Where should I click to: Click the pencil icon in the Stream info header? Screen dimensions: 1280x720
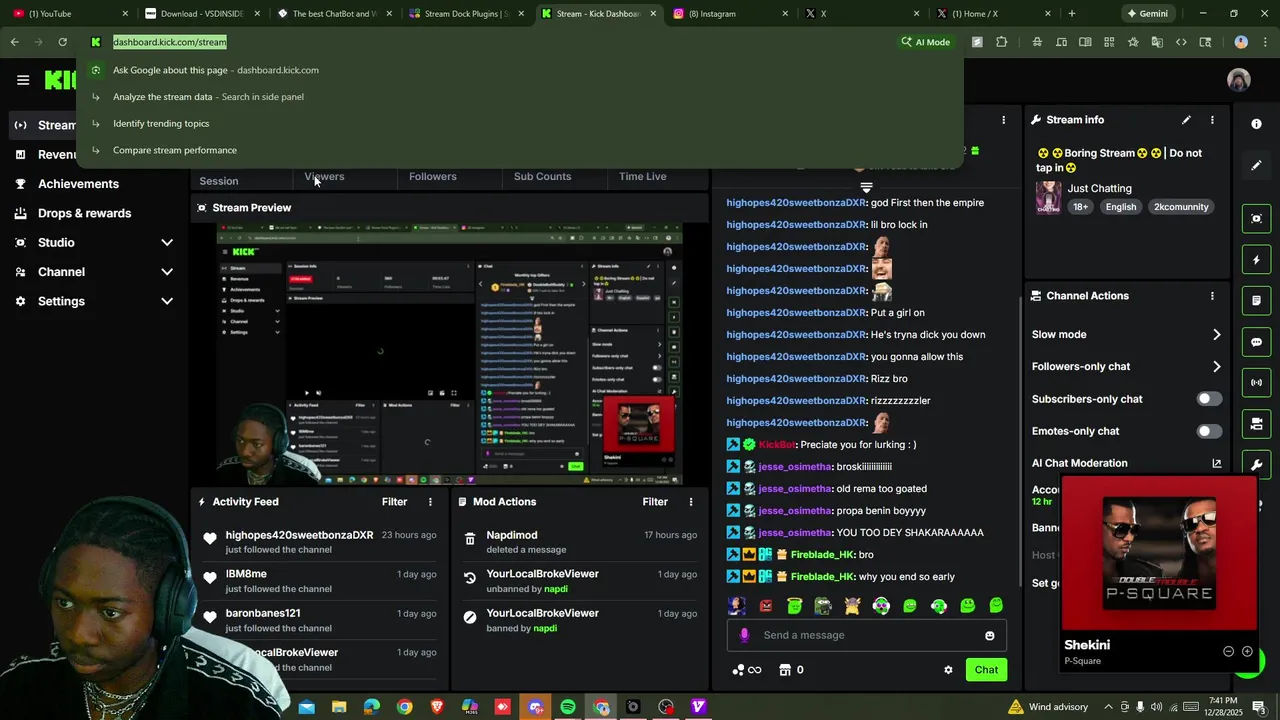1186,120
